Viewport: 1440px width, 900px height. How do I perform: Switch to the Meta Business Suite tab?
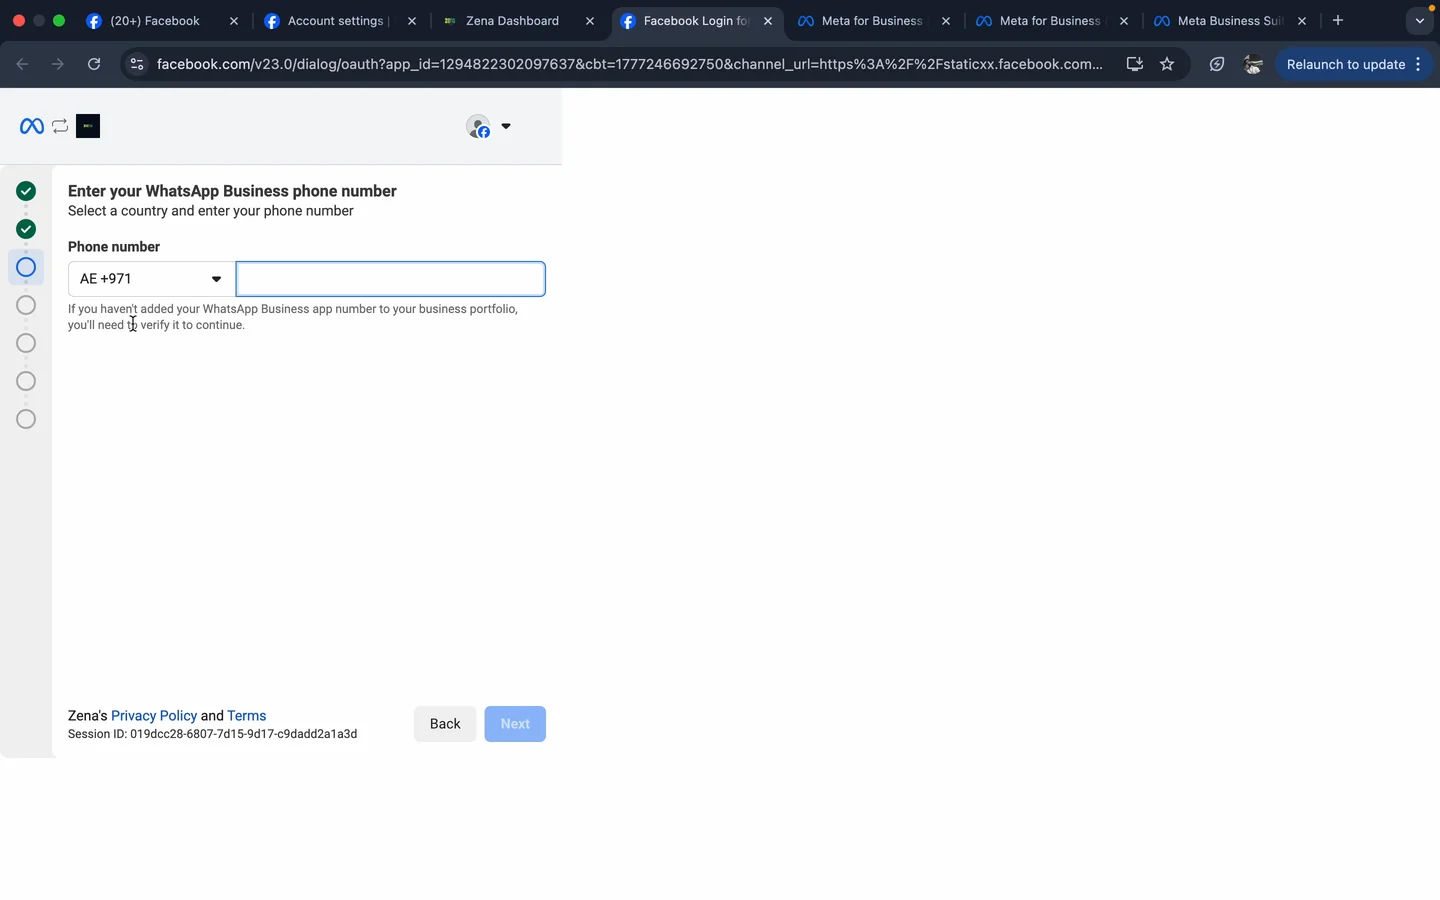click(x=1230, y=20)
